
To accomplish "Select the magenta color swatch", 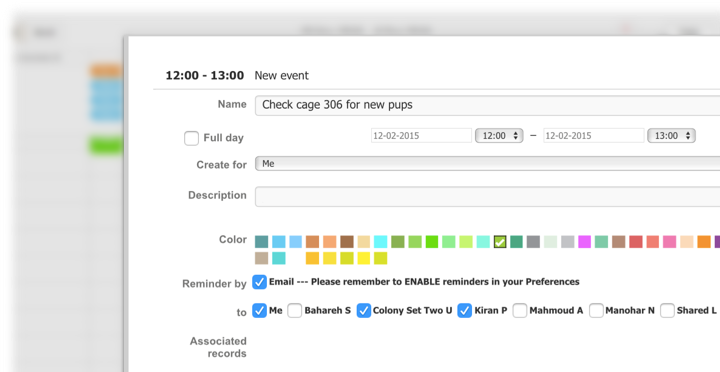I will coord(584,242).
